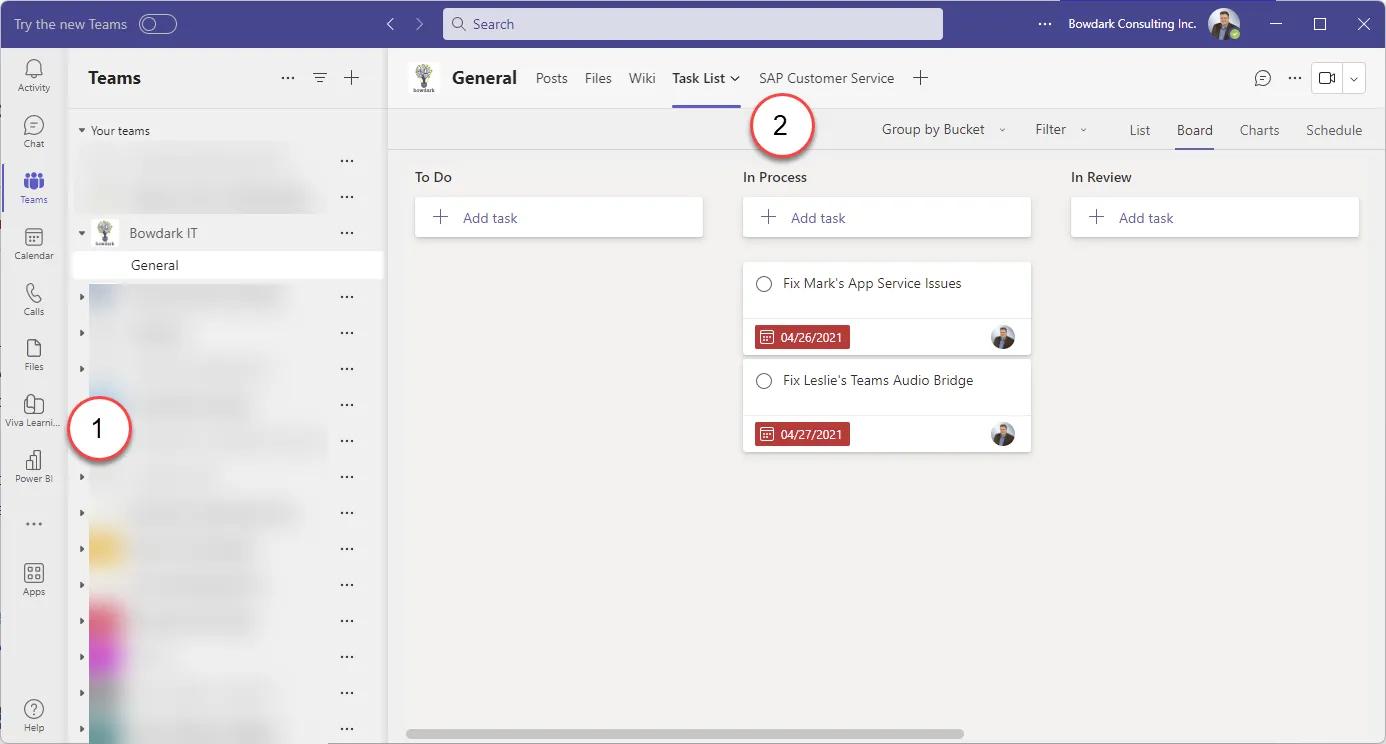1386x744 pixels.
Task: Click the Search box
Action: 693,24
